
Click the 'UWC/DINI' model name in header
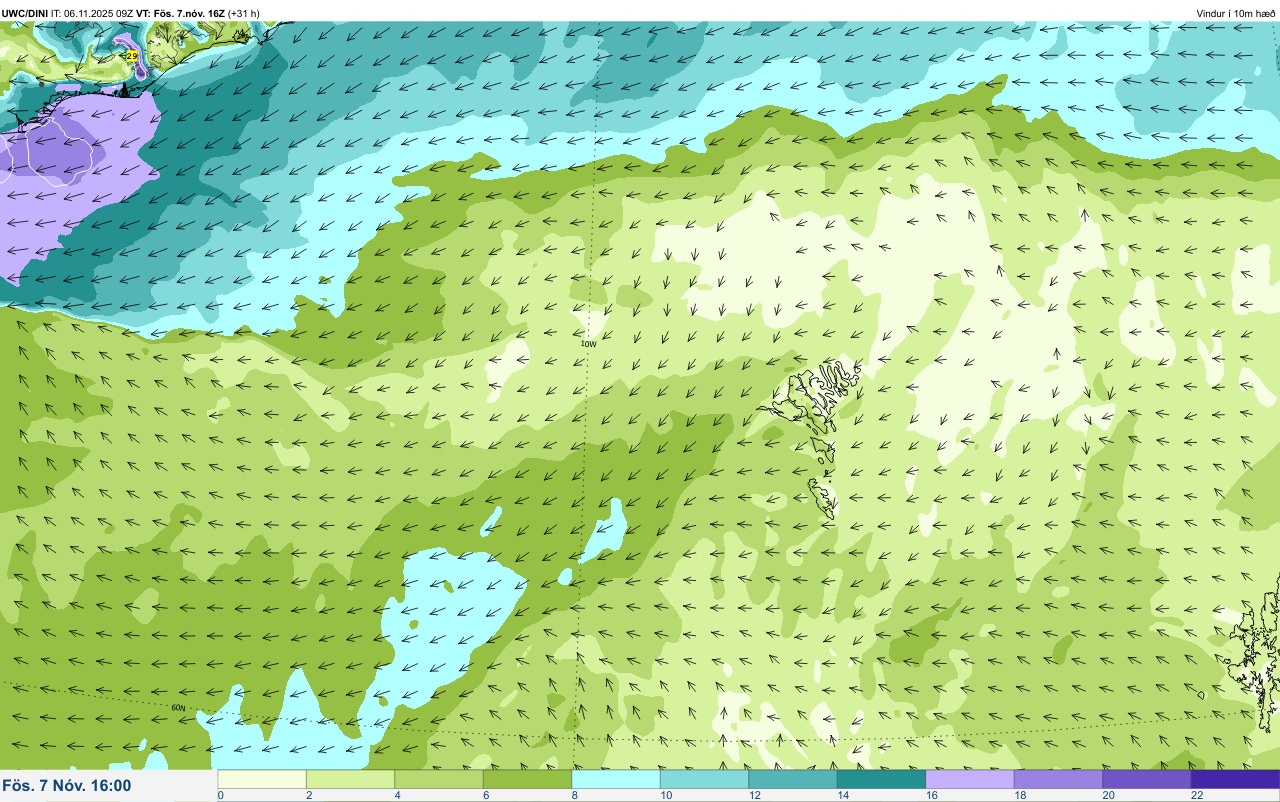click(24, 13)
